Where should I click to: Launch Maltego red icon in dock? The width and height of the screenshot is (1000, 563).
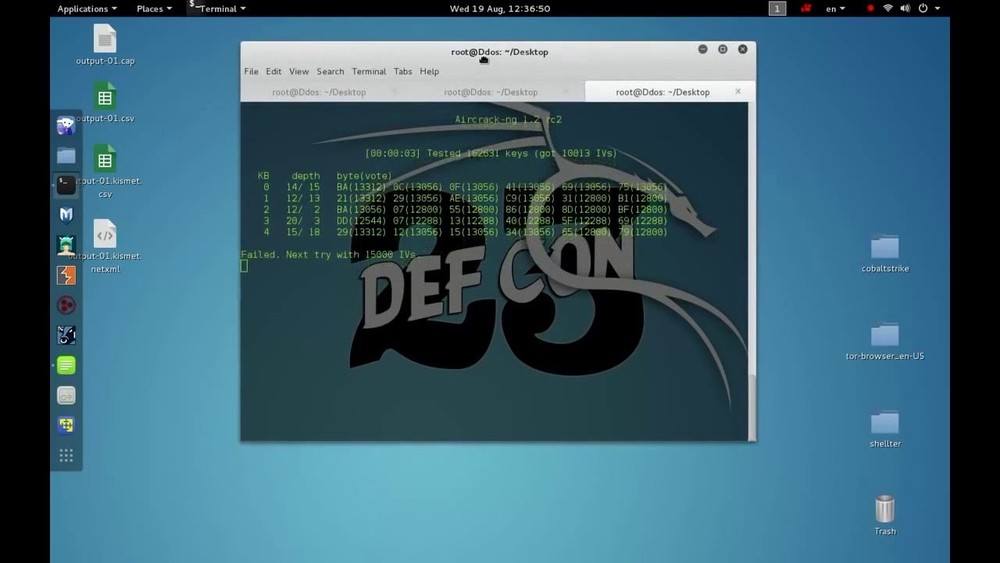(66, 305)
